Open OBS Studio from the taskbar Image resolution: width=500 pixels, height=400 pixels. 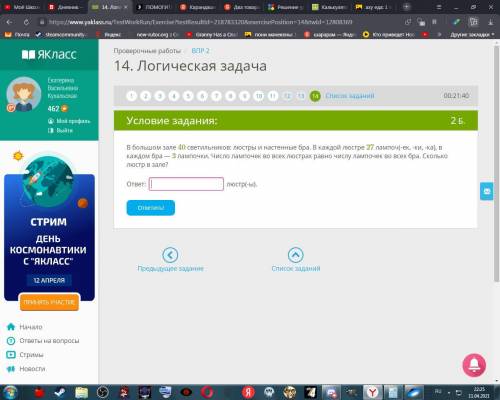(x=103, y=393)
